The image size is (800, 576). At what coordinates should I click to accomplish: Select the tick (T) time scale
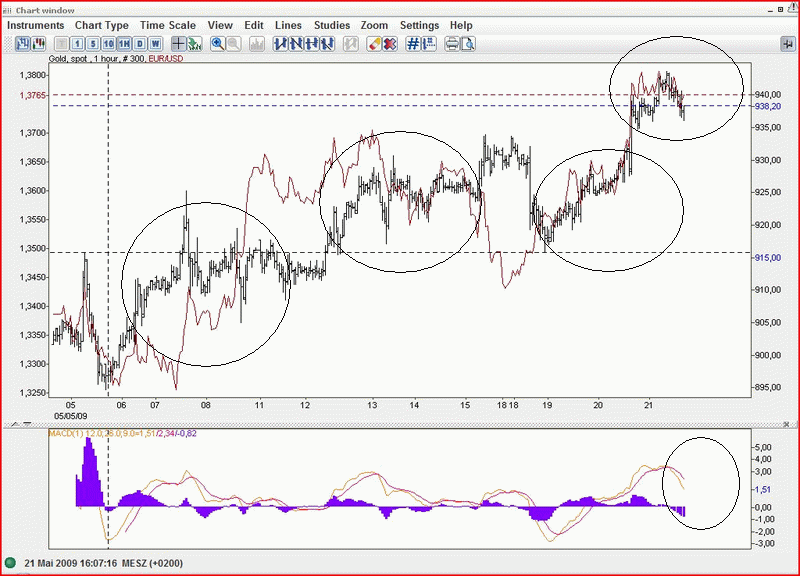(x=62, y=44)
